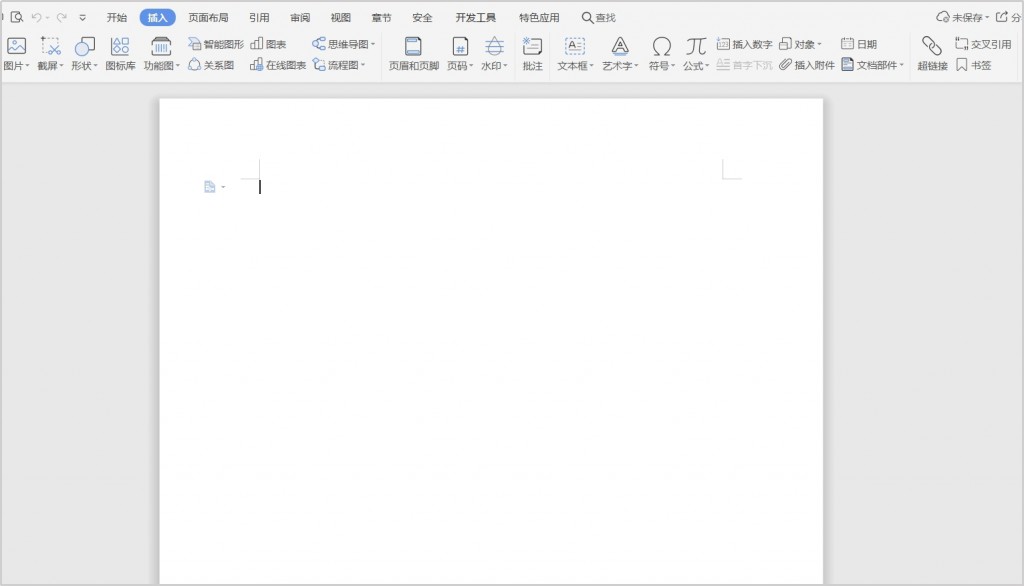The image size is (1024, 586).
Task: Click the 书签 bookmark button
Action: [x=974, y=65]
